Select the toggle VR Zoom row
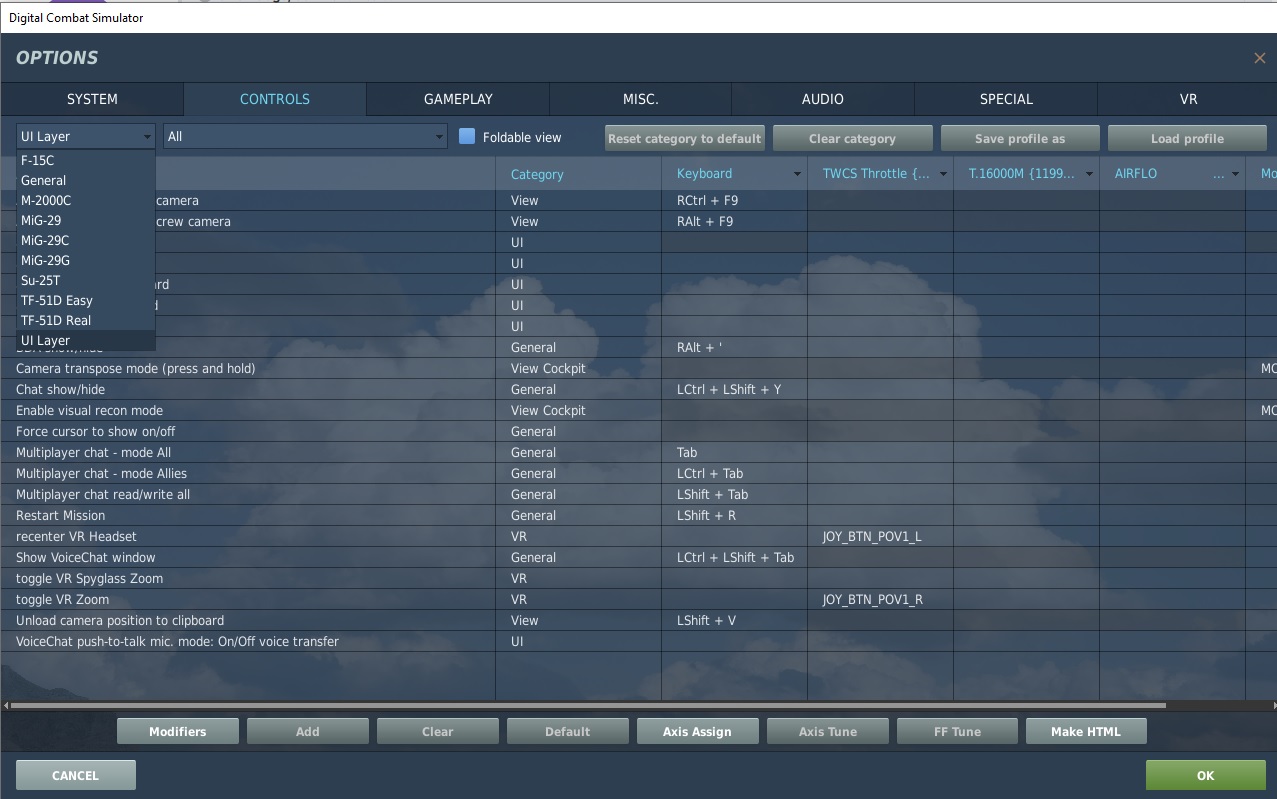 [x=638, y=599]
